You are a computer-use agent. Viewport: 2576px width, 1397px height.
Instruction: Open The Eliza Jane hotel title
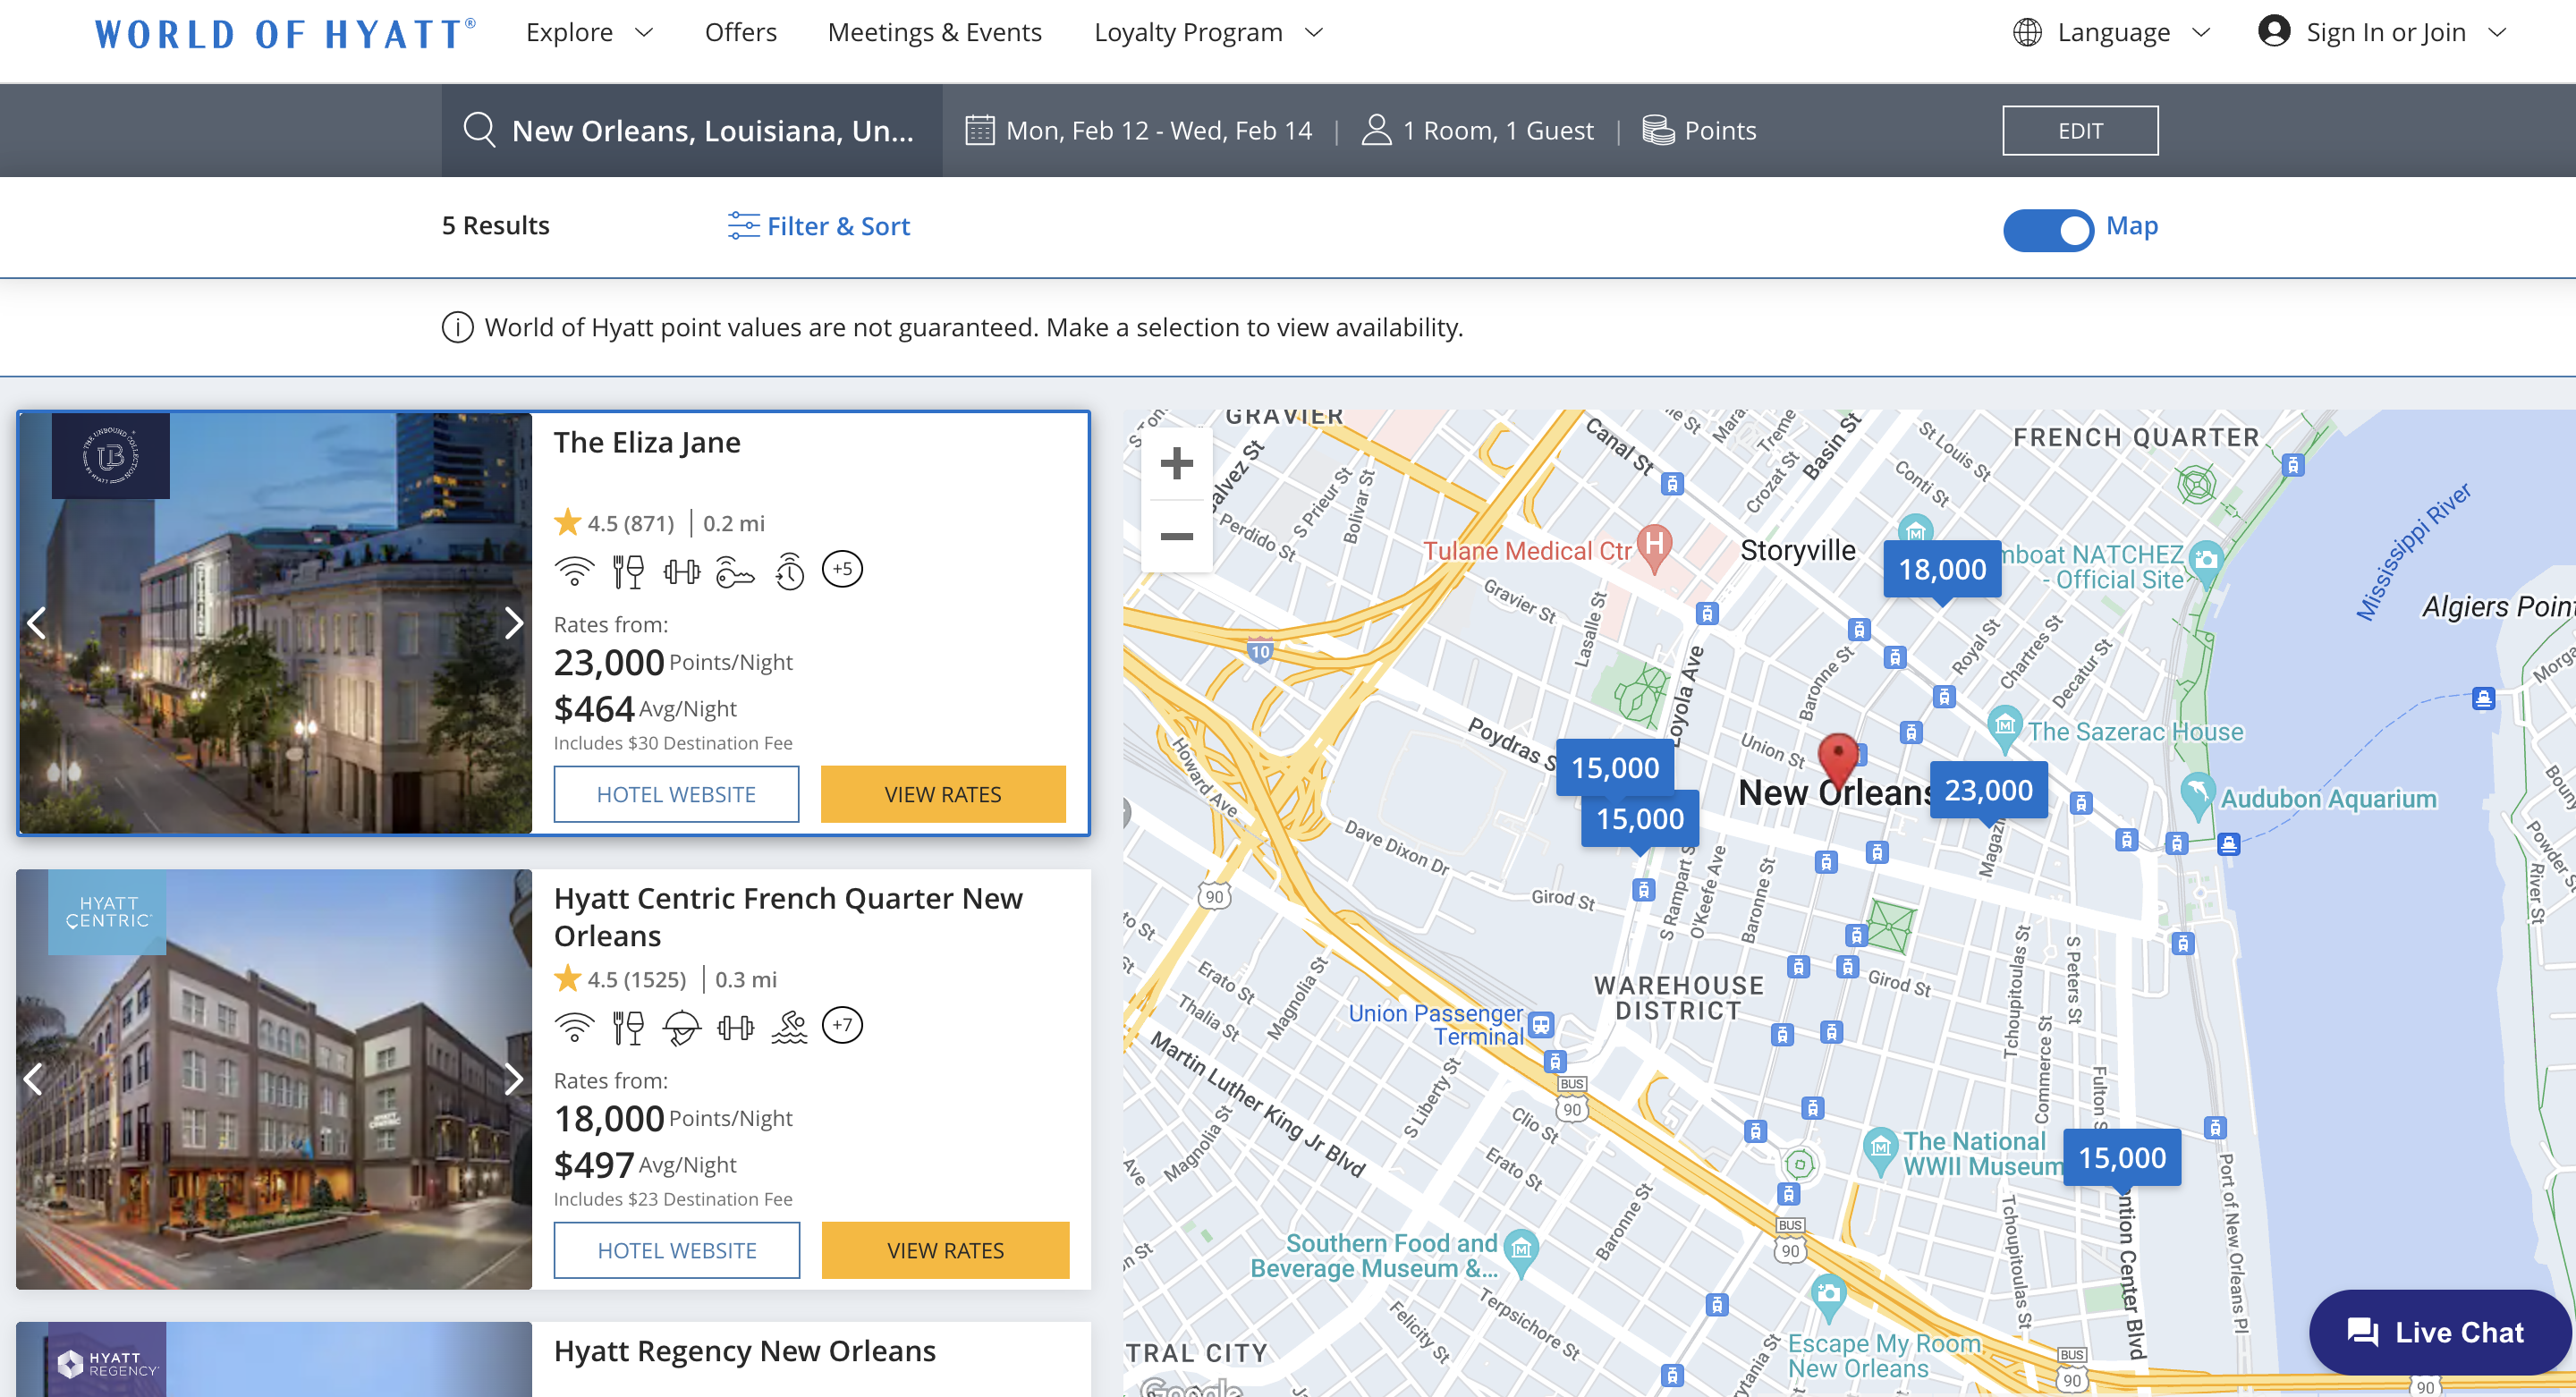click(x=647, y=442)
